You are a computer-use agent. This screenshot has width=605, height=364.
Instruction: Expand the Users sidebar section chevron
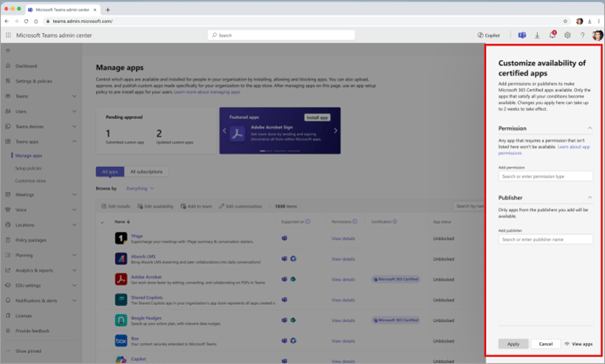74,112
